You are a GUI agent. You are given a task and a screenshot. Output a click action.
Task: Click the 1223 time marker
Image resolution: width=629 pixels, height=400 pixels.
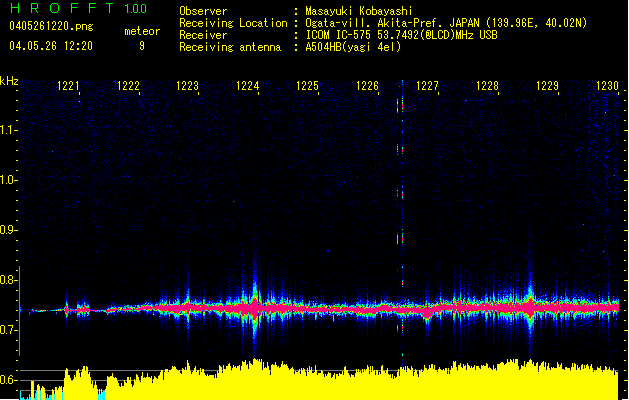coord(188,85)
